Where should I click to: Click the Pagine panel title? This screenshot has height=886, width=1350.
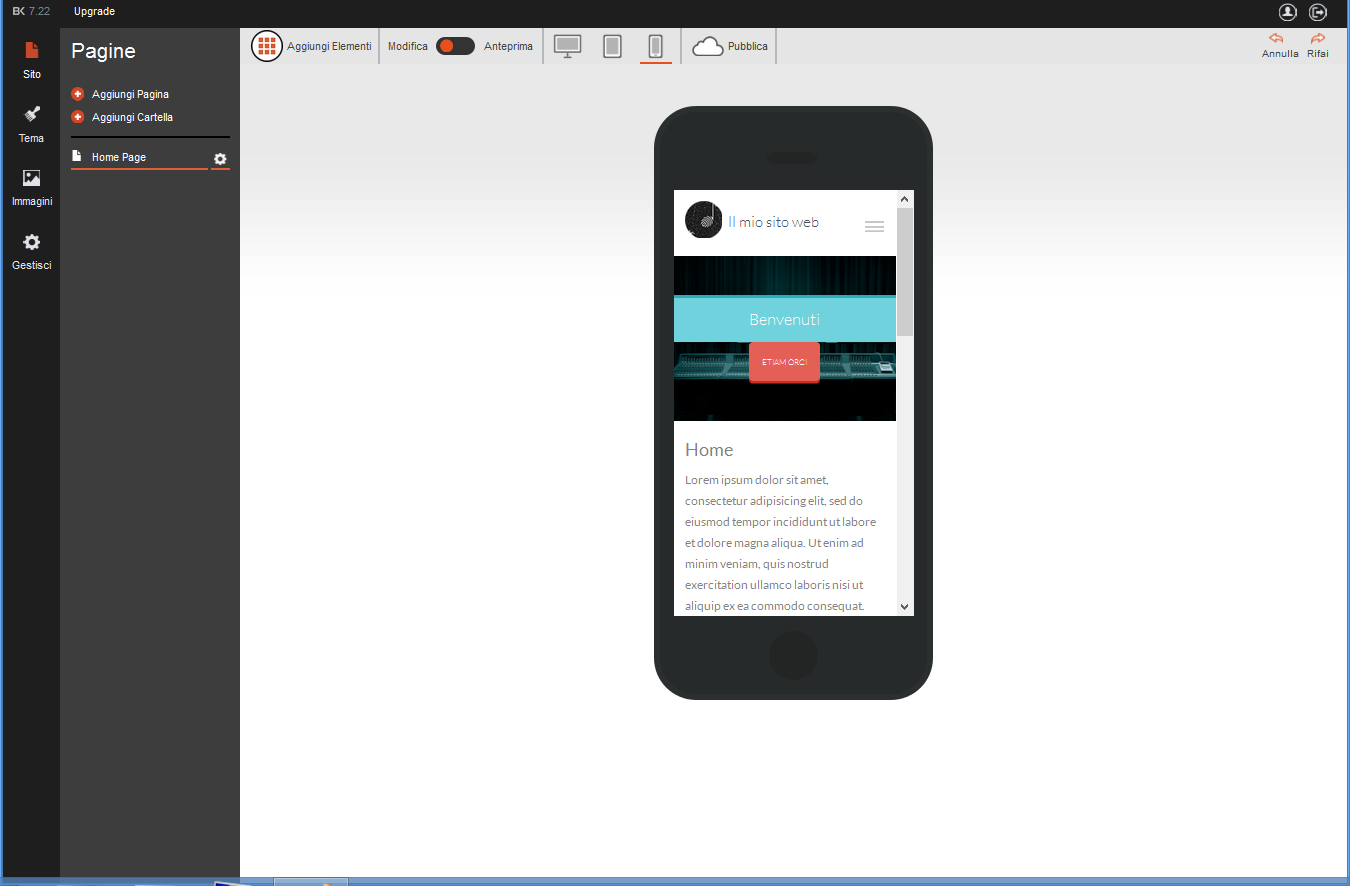click(x=103, y=51)
